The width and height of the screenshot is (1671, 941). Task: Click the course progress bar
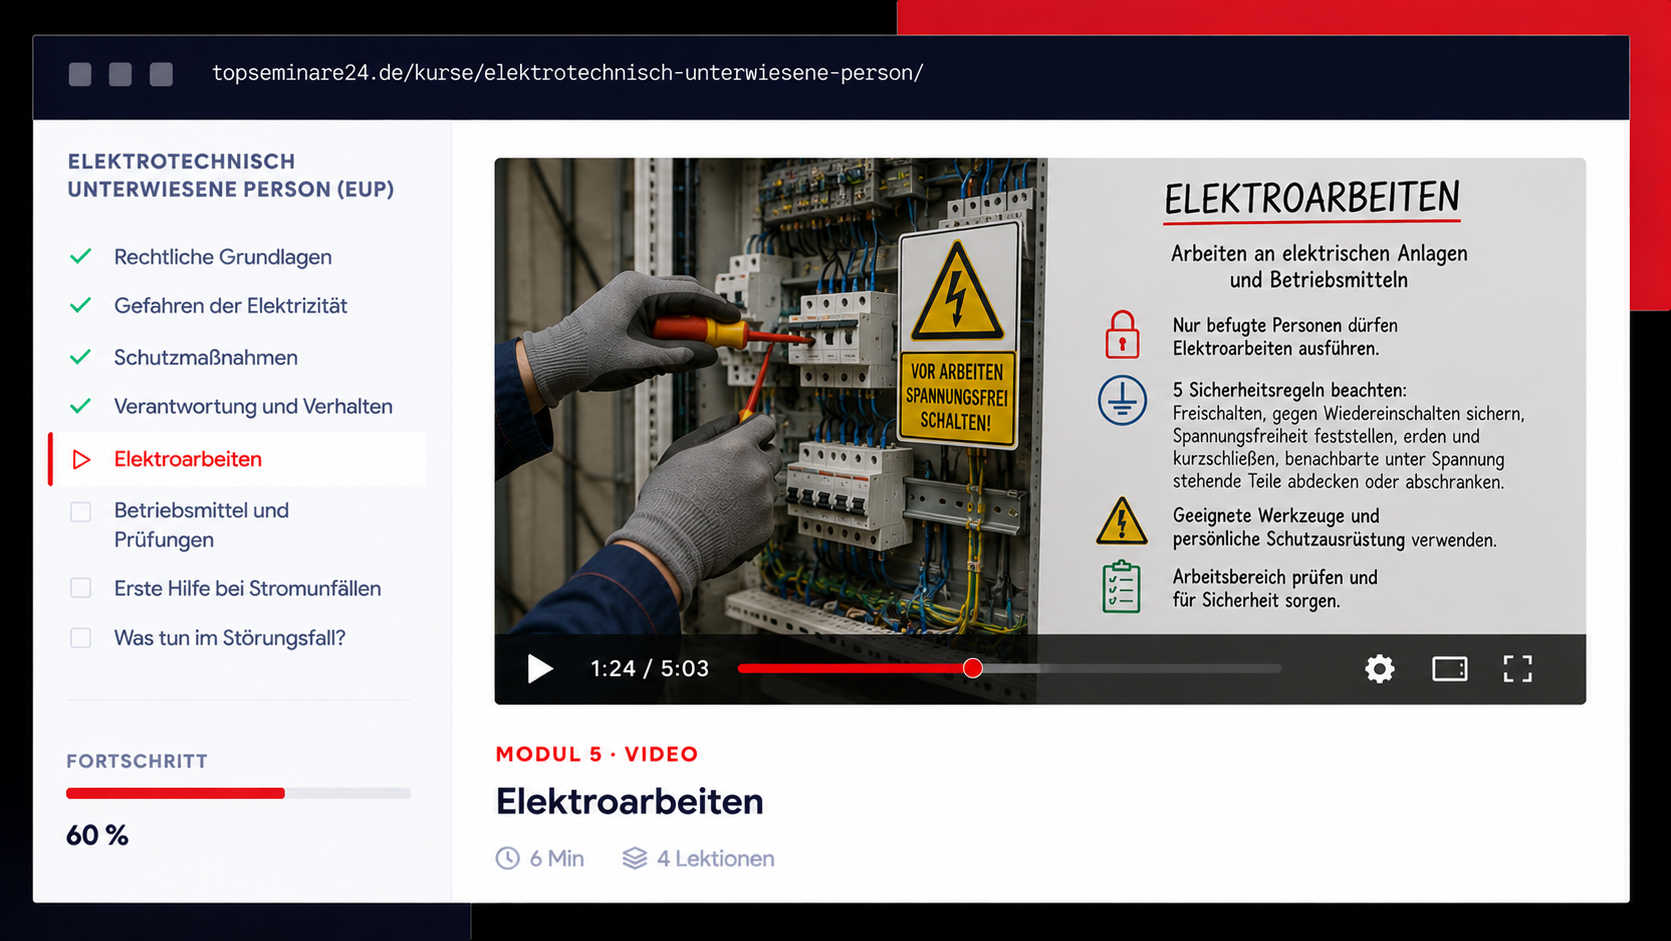point(238,793)
